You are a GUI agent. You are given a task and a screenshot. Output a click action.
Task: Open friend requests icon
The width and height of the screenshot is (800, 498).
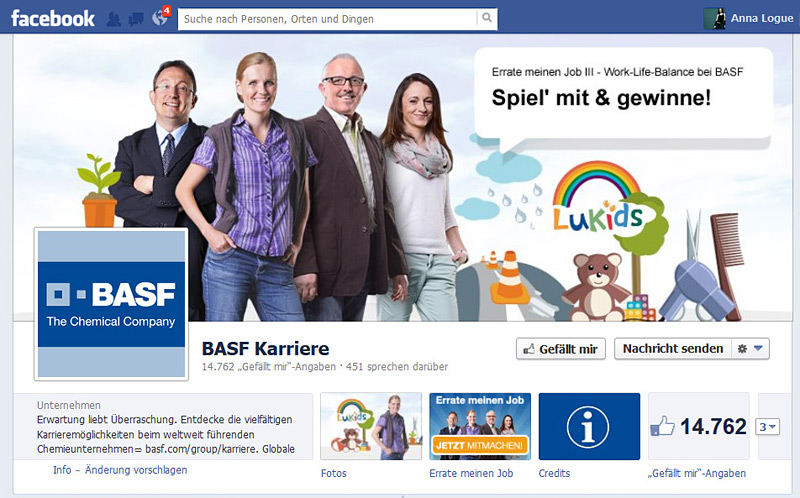(113, 19)
